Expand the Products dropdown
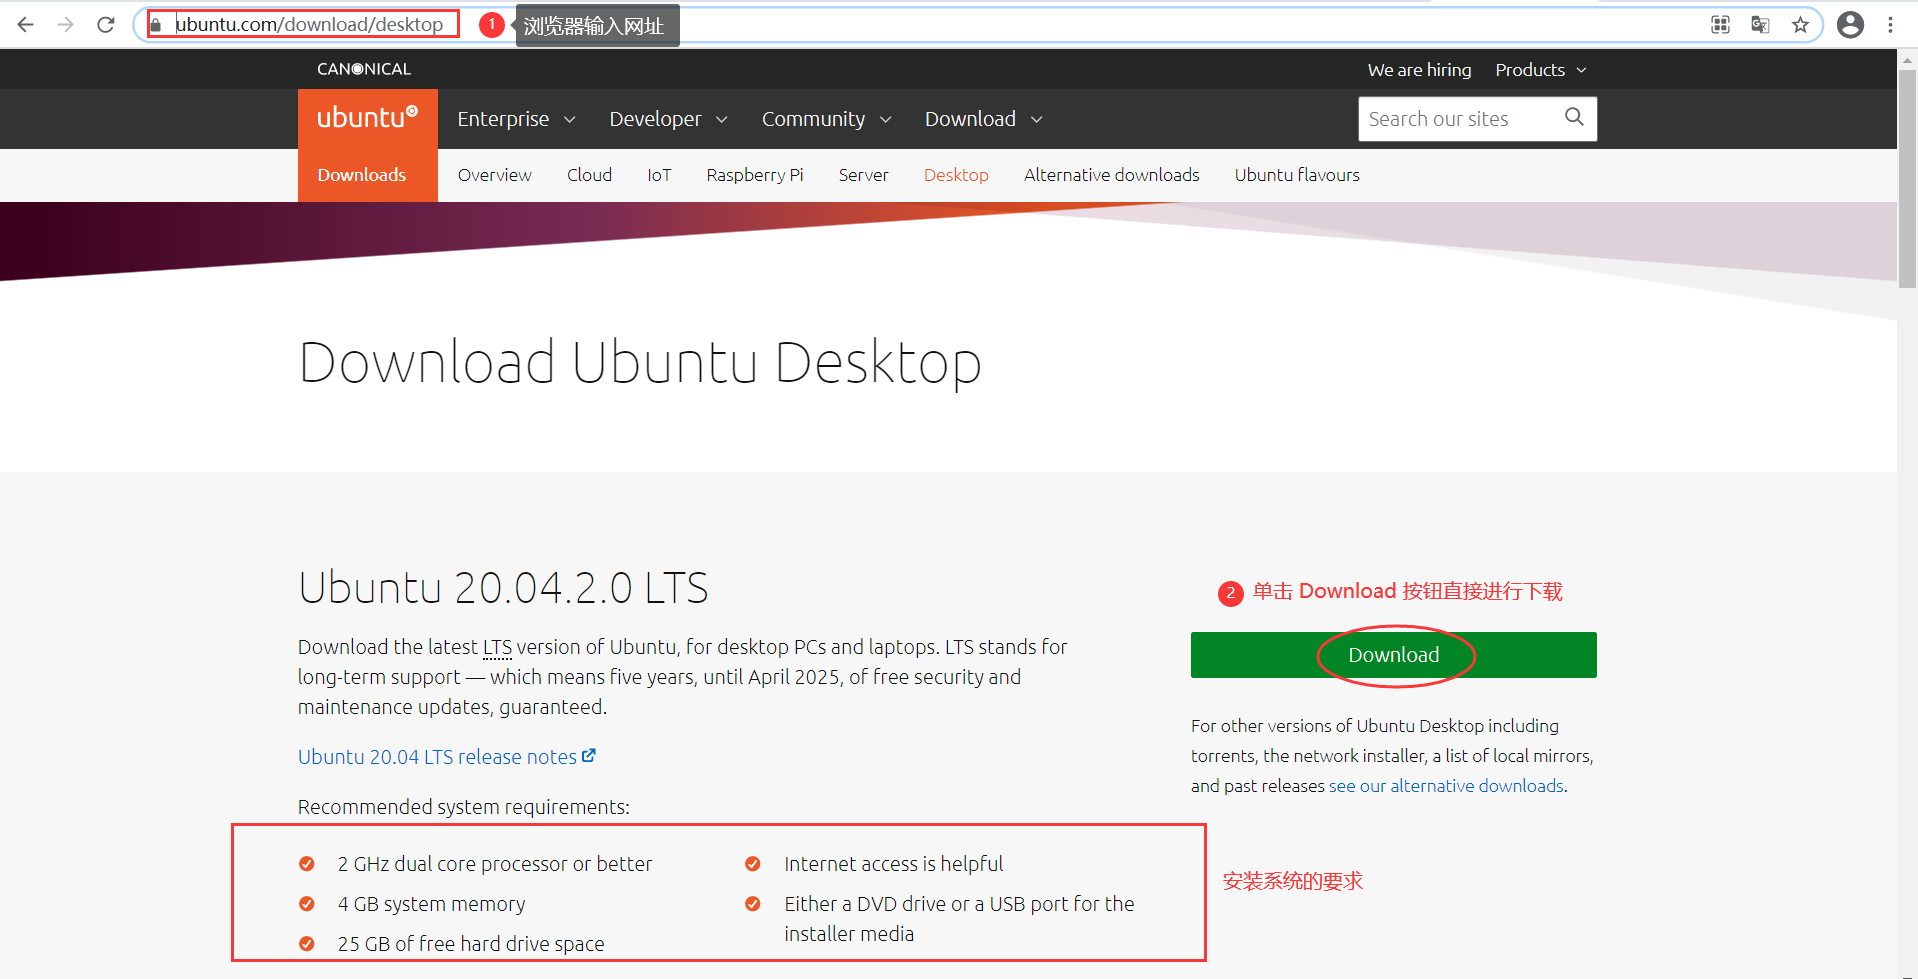Viewport: 1918px width, 979px height. [x=1541, y=70]
